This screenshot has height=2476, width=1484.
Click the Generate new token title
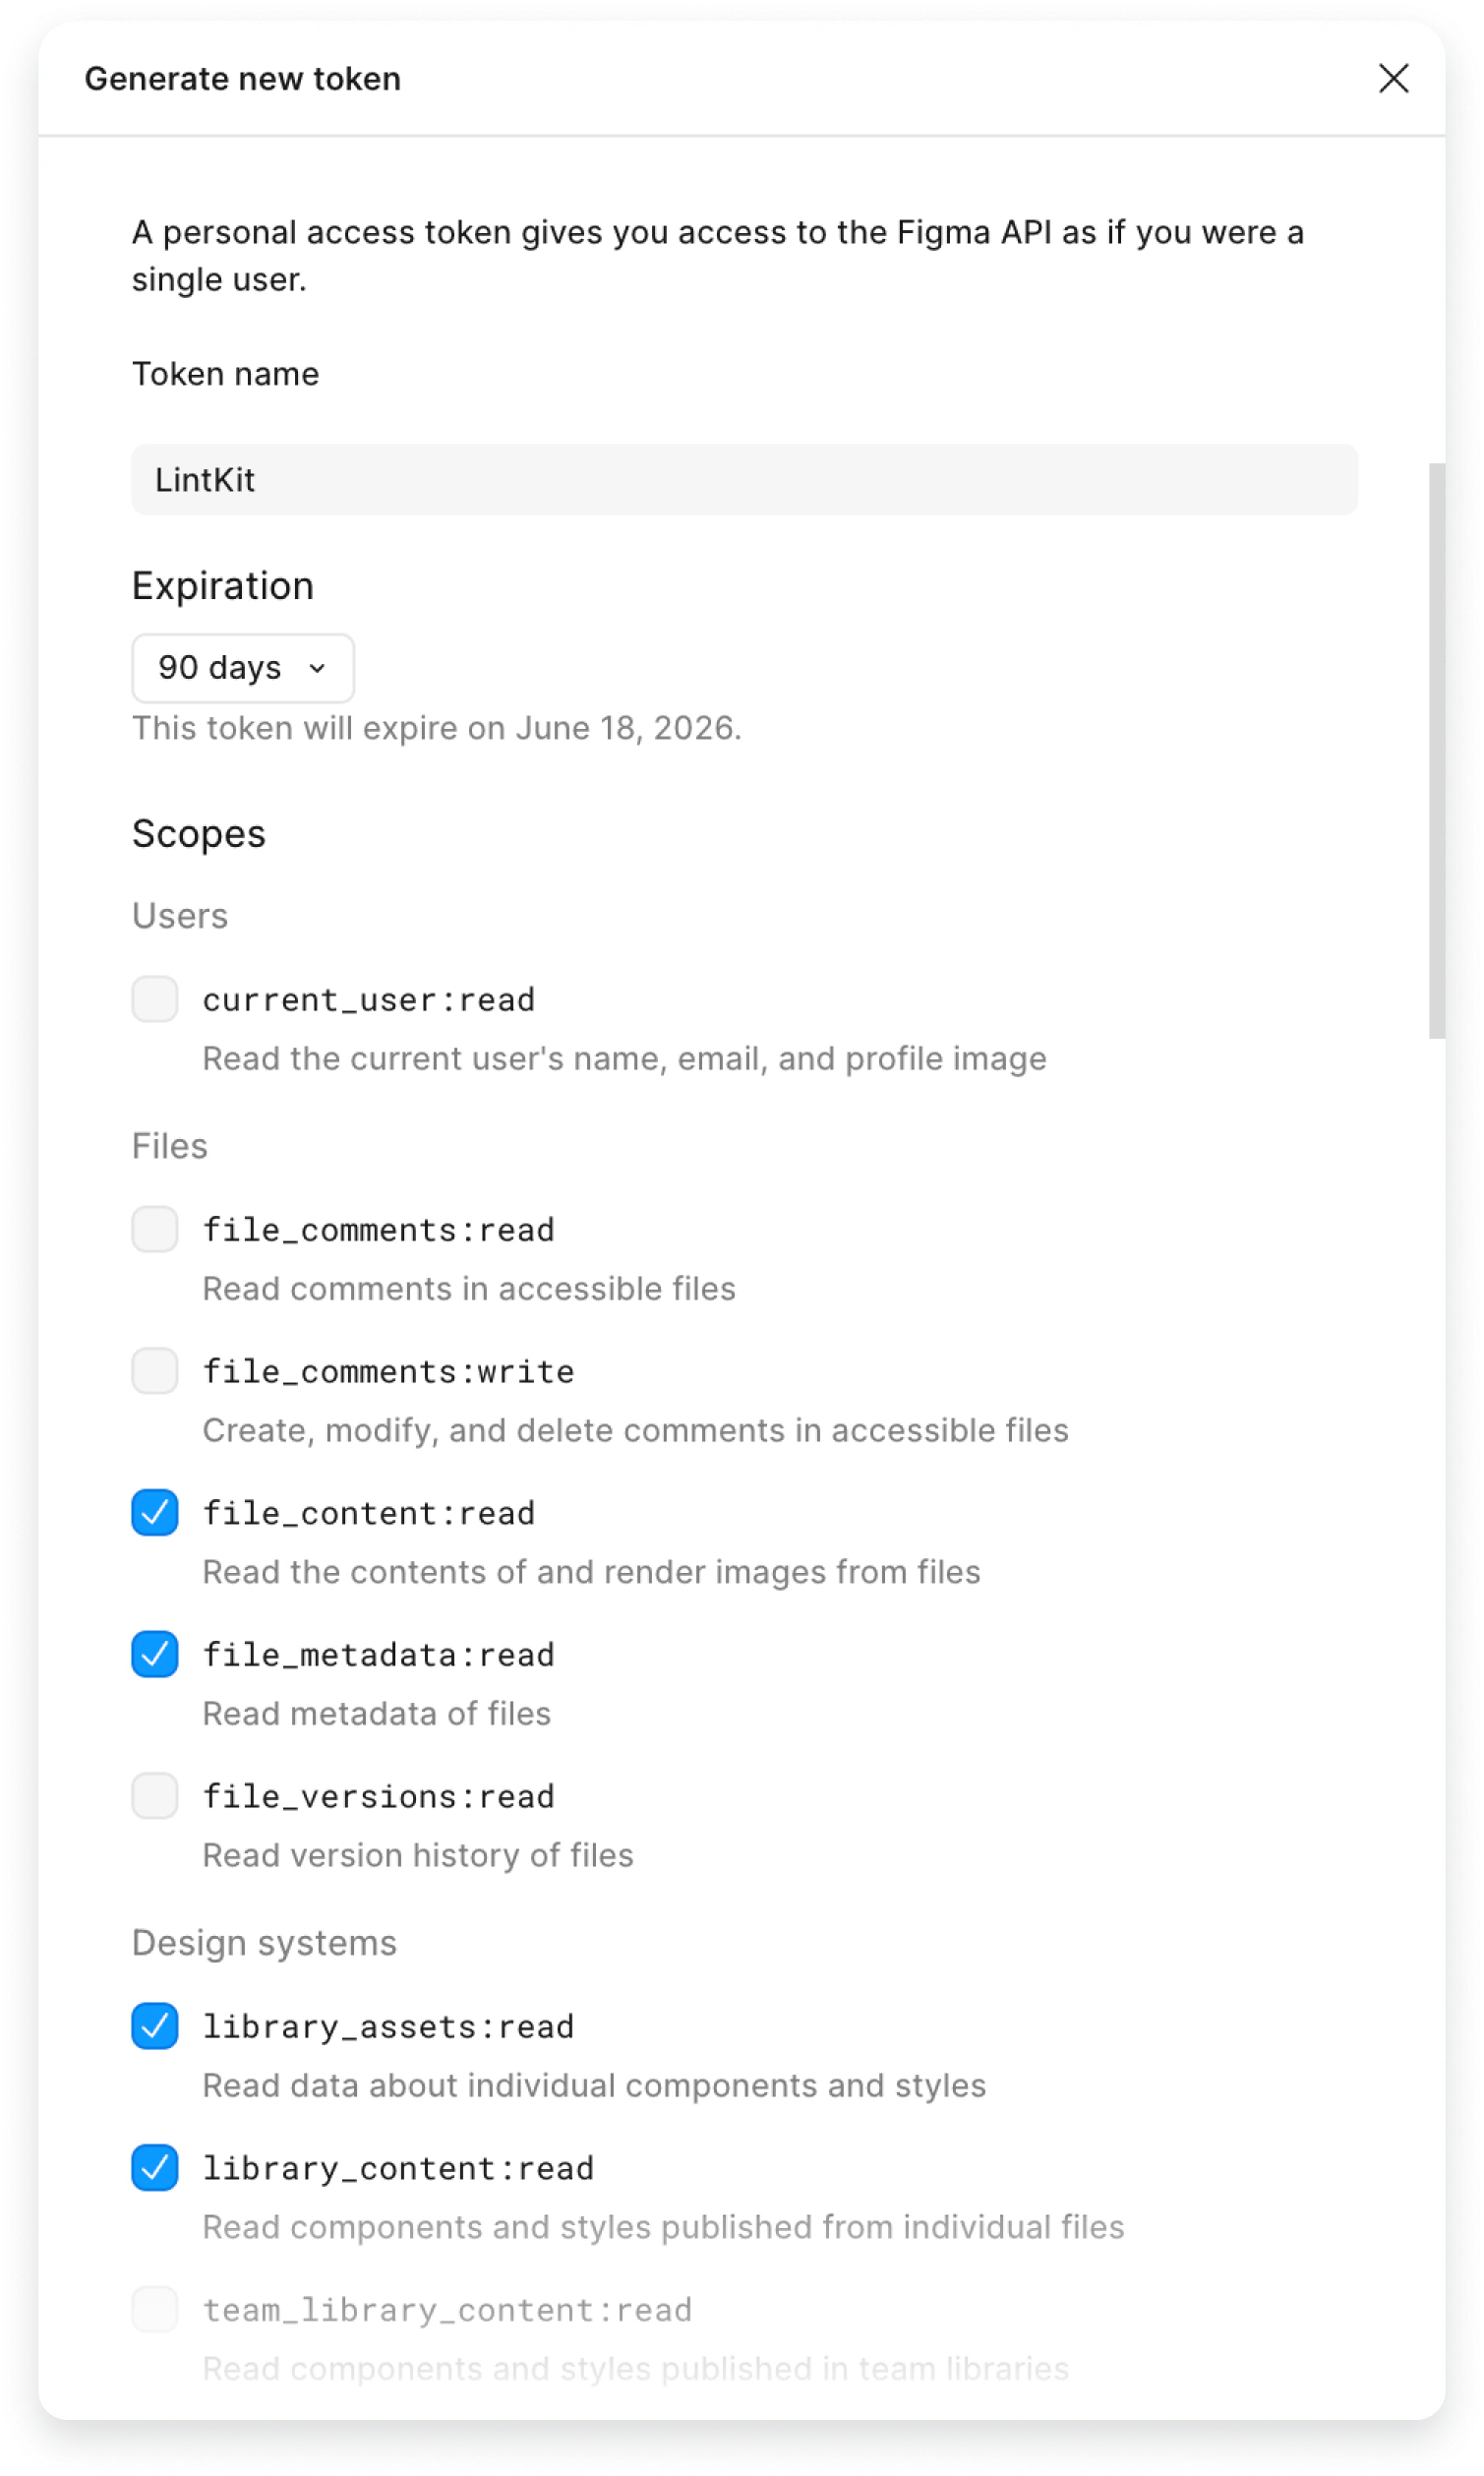click(243, 78)
